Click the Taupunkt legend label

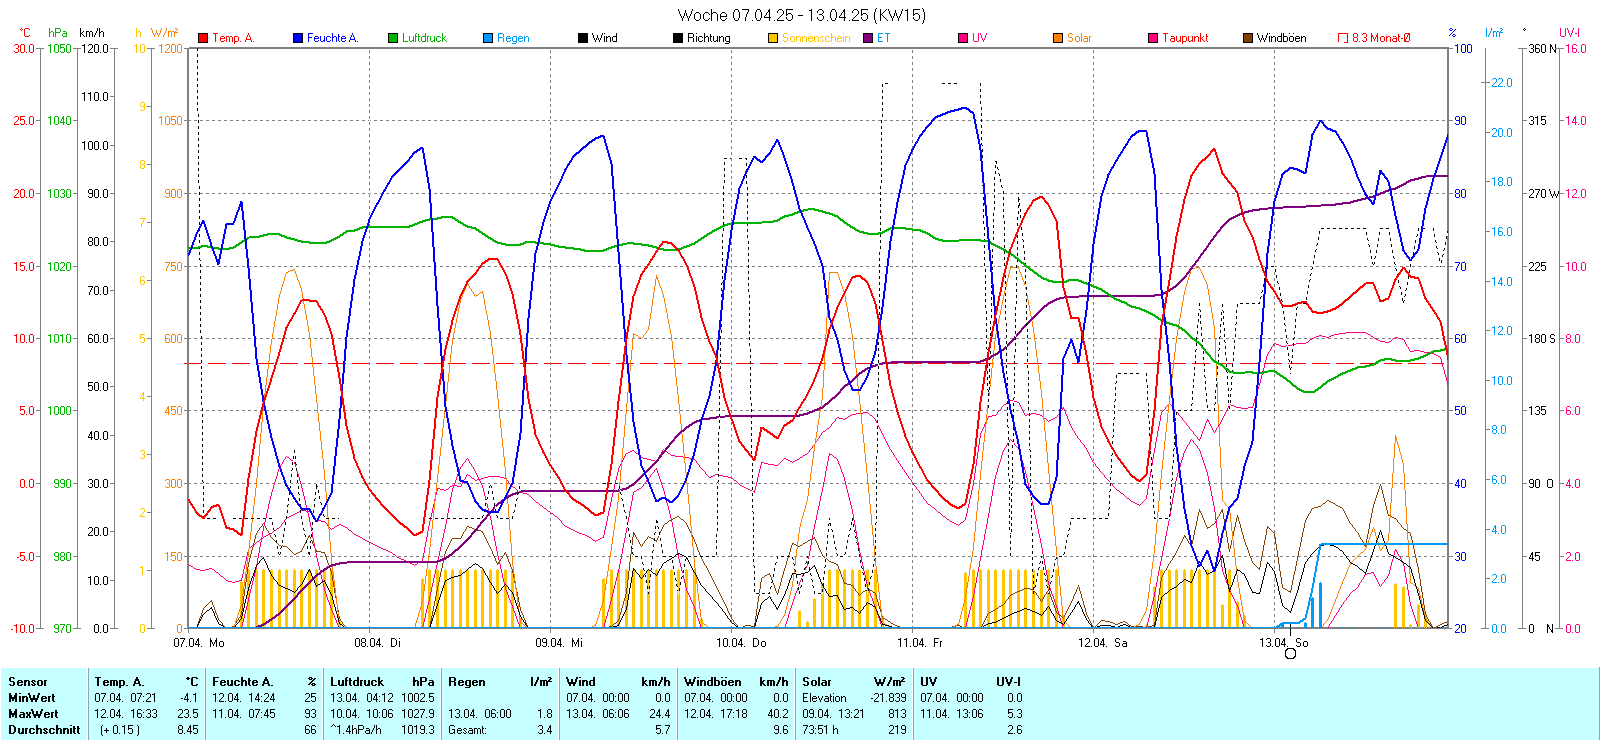pos(1185,38)
